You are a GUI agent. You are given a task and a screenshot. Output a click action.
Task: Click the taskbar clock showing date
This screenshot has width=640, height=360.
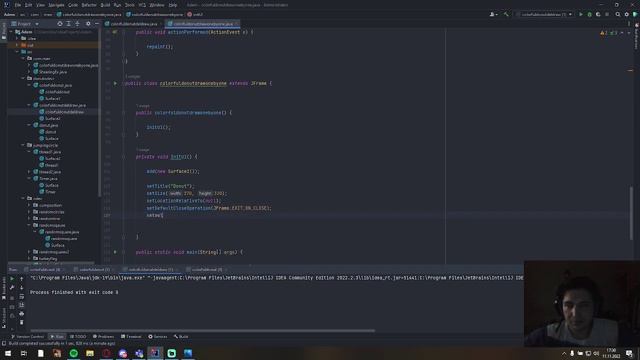point(611,353)
